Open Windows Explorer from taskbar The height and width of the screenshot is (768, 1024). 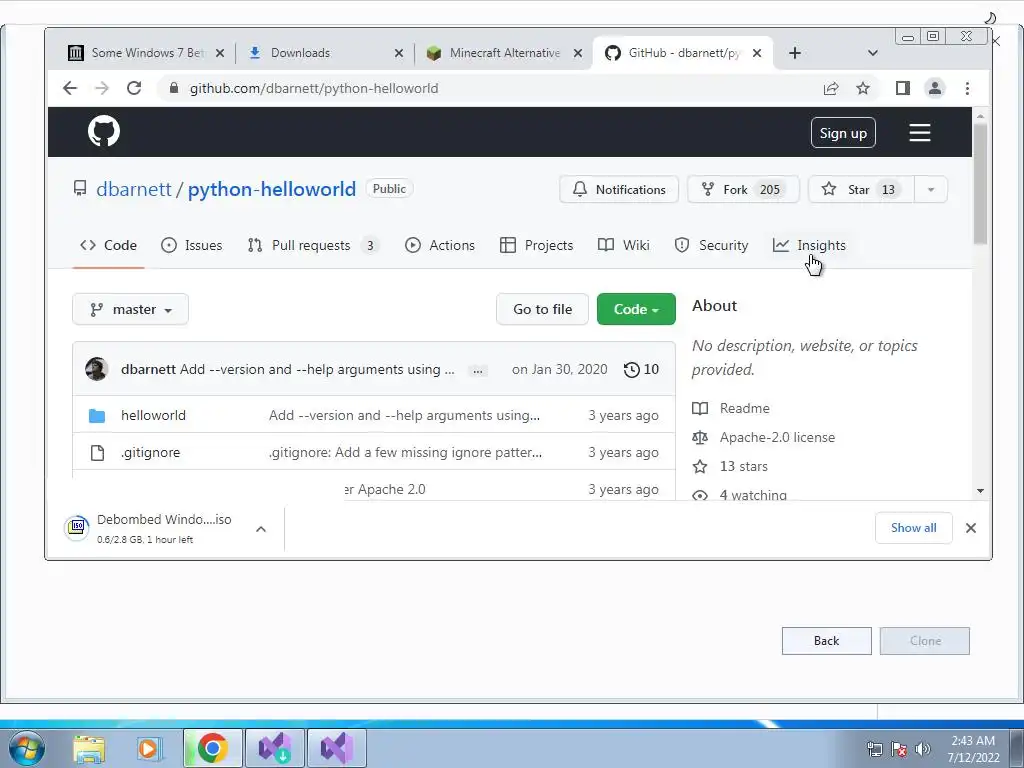89,748
